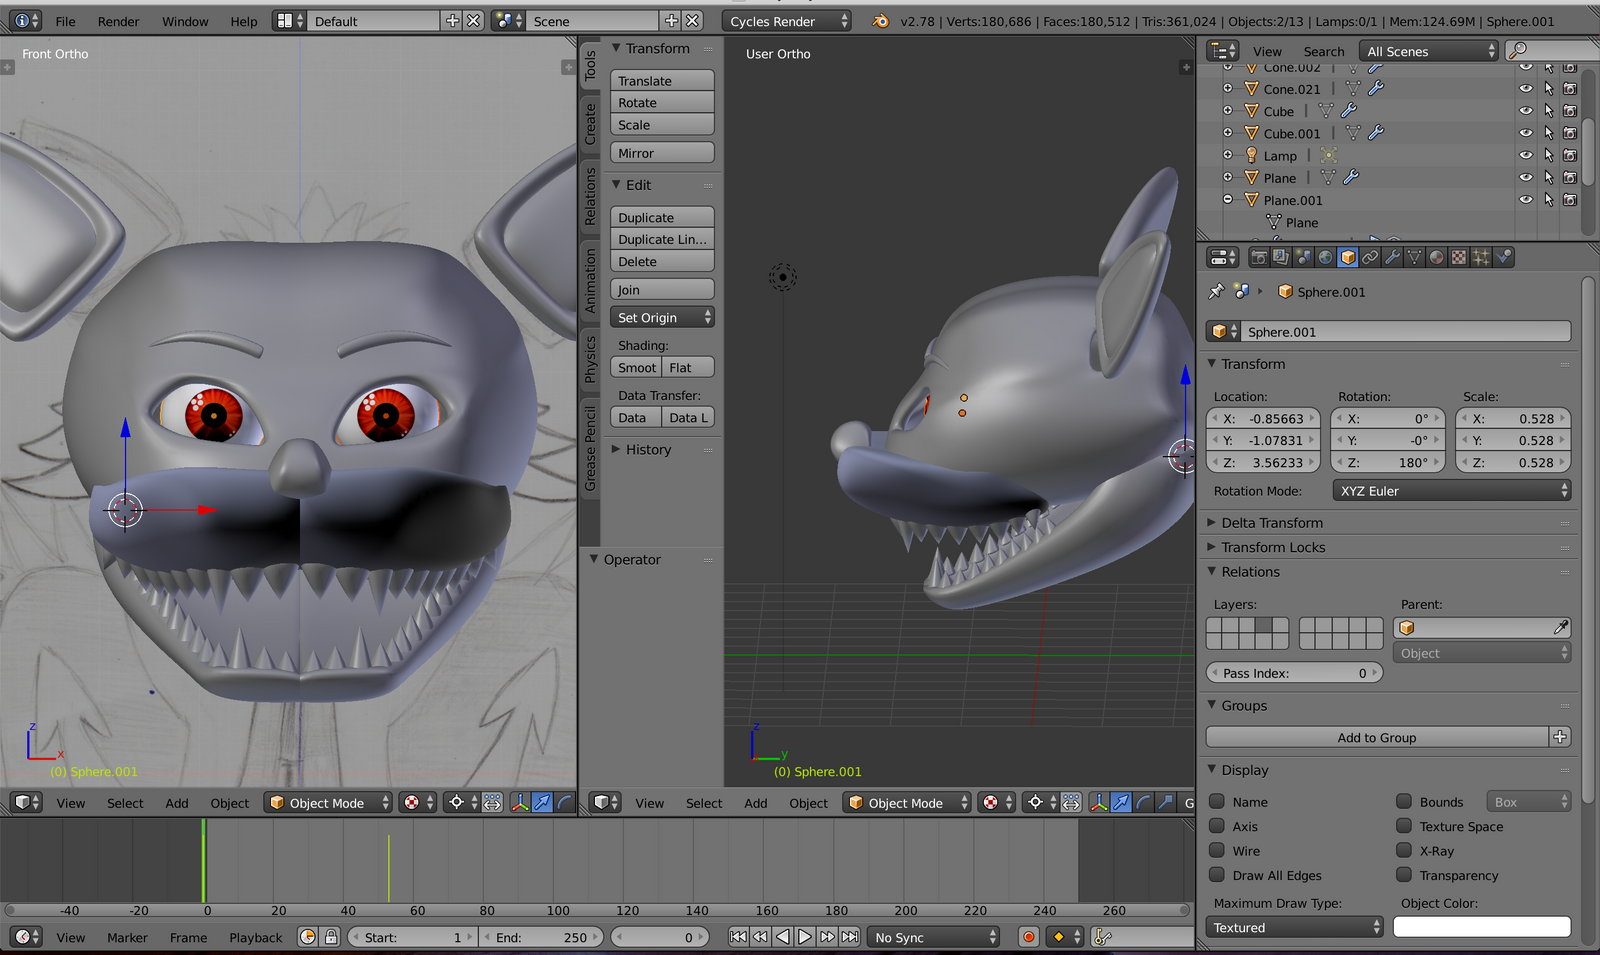1600x955 pixels.
Task: Toggle selectability arrow for Cube.001
Action: coord(1548,133)
